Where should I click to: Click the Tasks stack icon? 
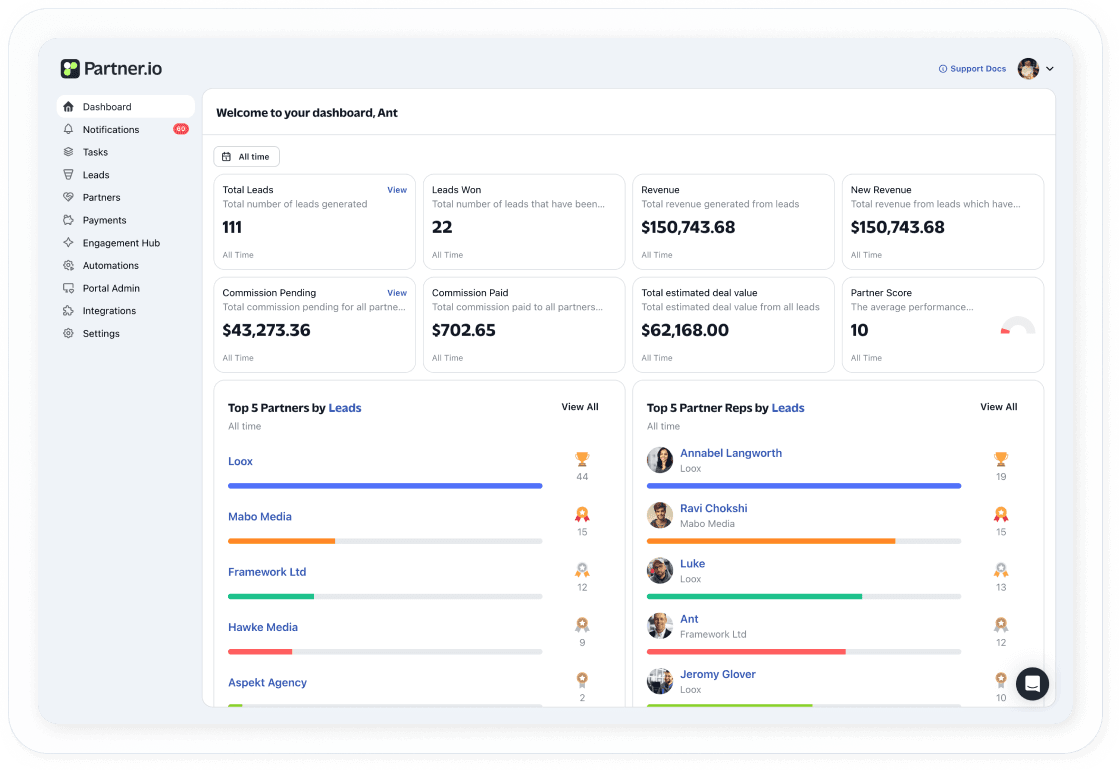point(69,152)
